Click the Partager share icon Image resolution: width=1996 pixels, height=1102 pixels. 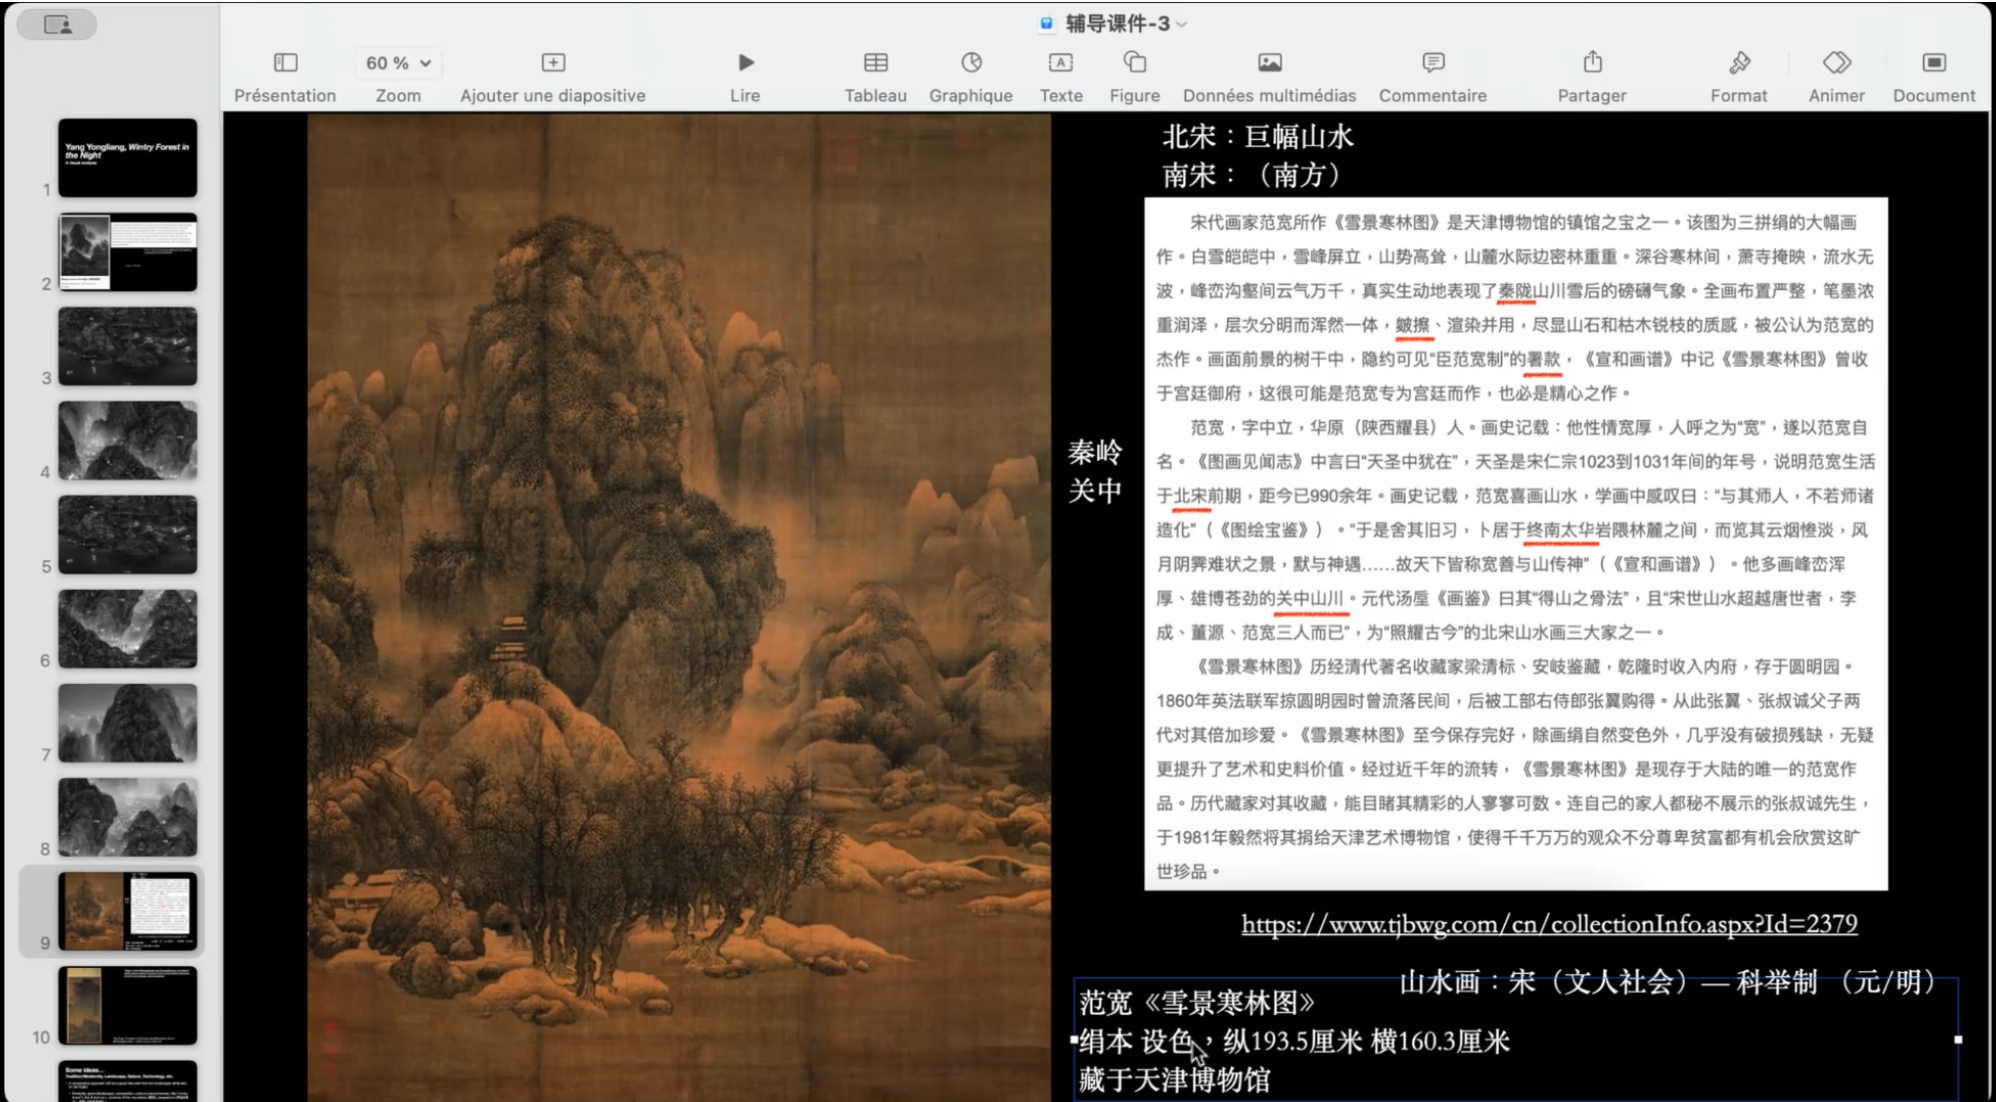tap(1592, 63)
